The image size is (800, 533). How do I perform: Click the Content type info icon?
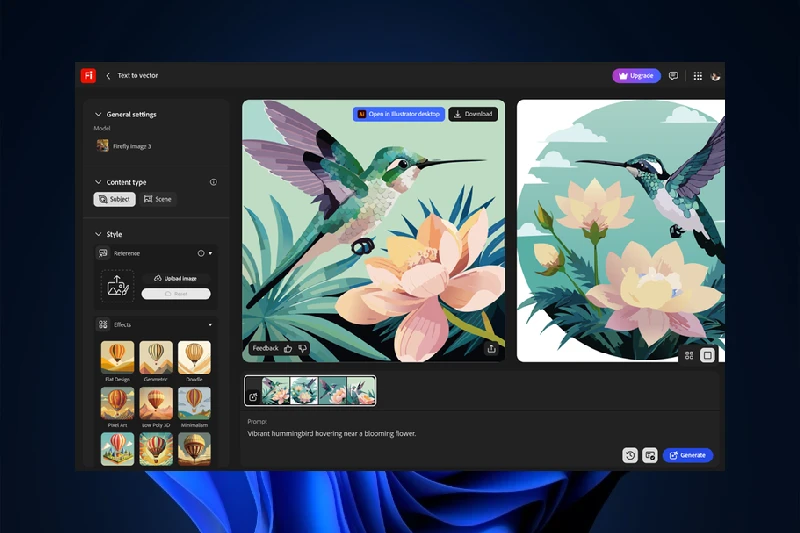tap(213, 183)
